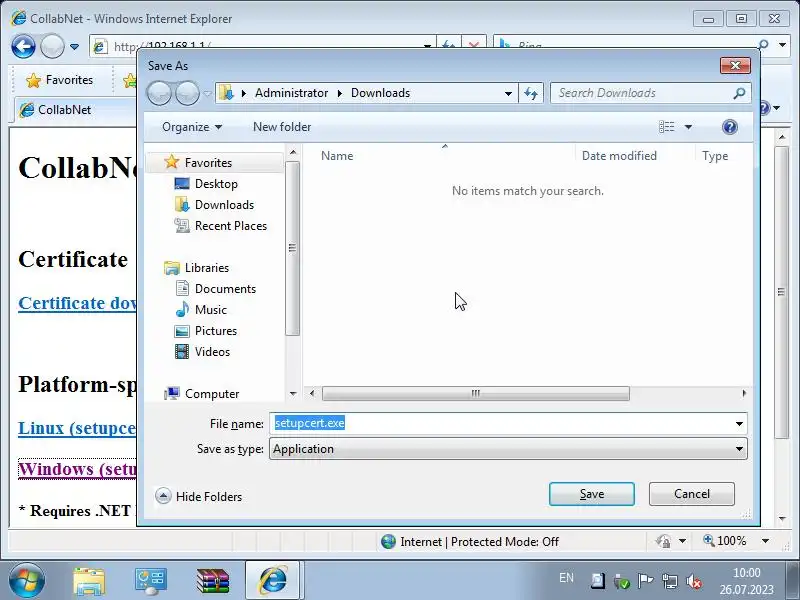Click the Internet Explorer back button

point(23,46)
